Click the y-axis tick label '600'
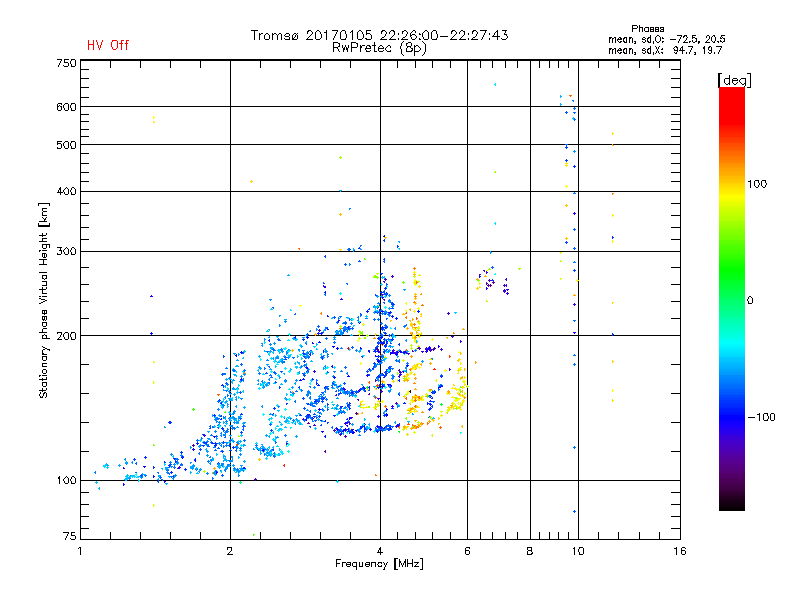 pos(66,107)
